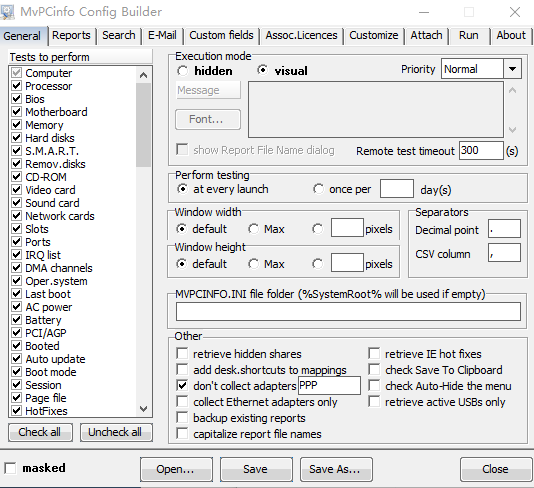Open the E-Mail tab
Screen dimensions: 534x488
162,35
